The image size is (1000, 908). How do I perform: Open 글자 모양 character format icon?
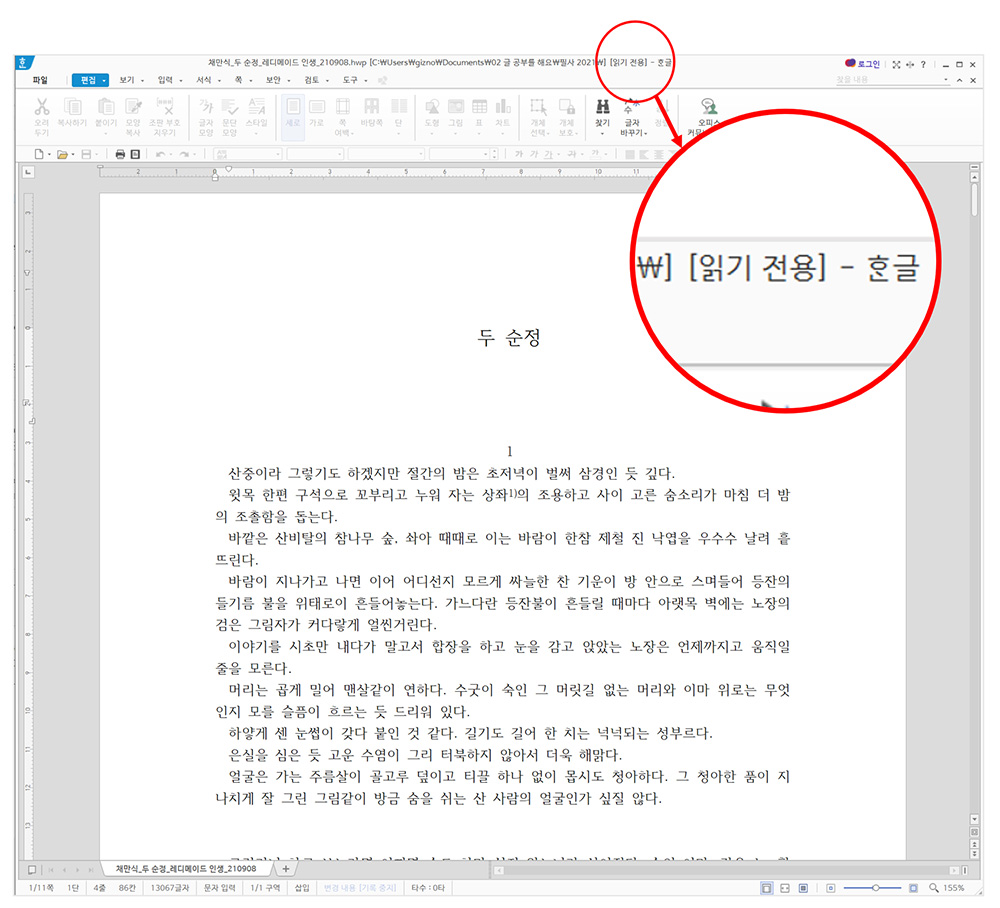206,106
